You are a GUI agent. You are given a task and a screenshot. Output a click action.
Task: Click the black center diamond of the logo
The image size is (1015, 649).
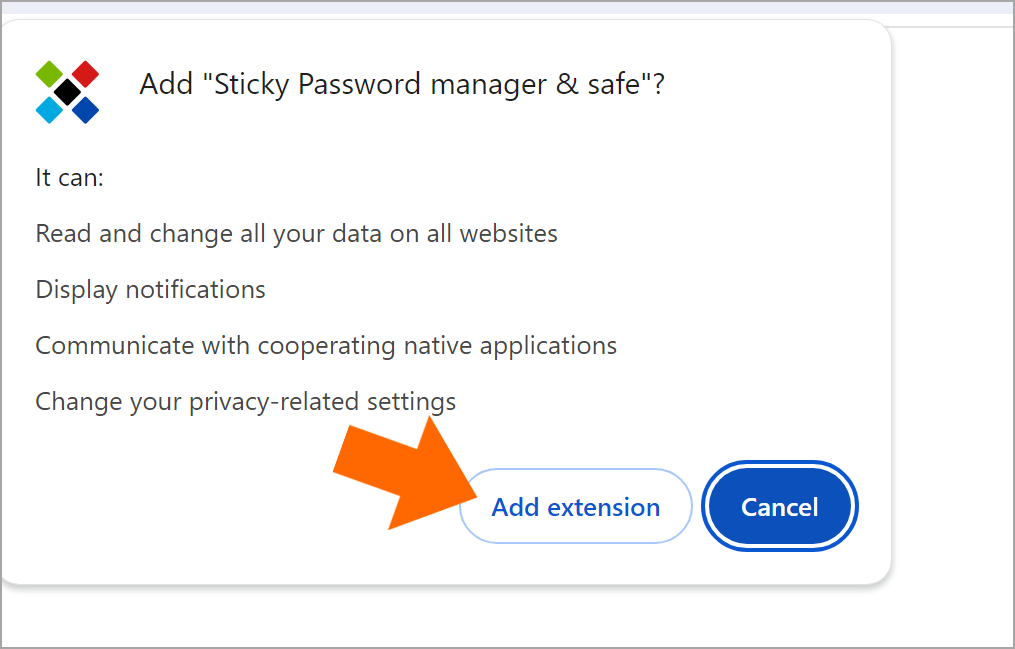coord(67,92)
